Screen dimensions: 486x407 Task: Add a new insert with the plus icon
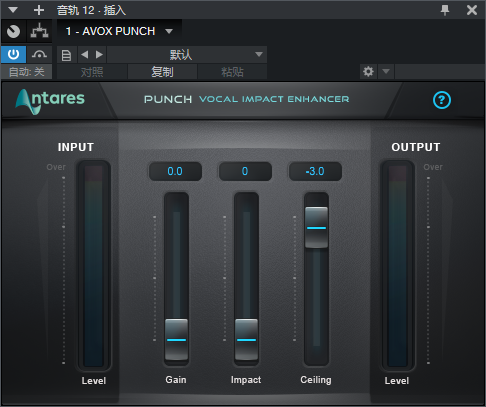coord(39,10)
